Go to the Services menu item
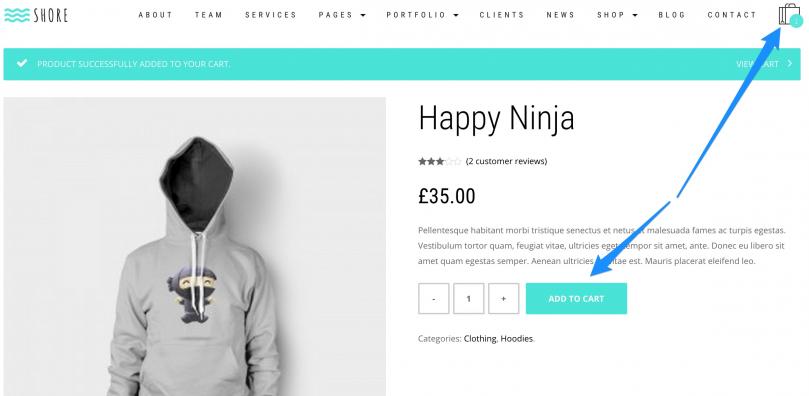The width and height of the screenshot is (809, 396). tap(271, 15)
